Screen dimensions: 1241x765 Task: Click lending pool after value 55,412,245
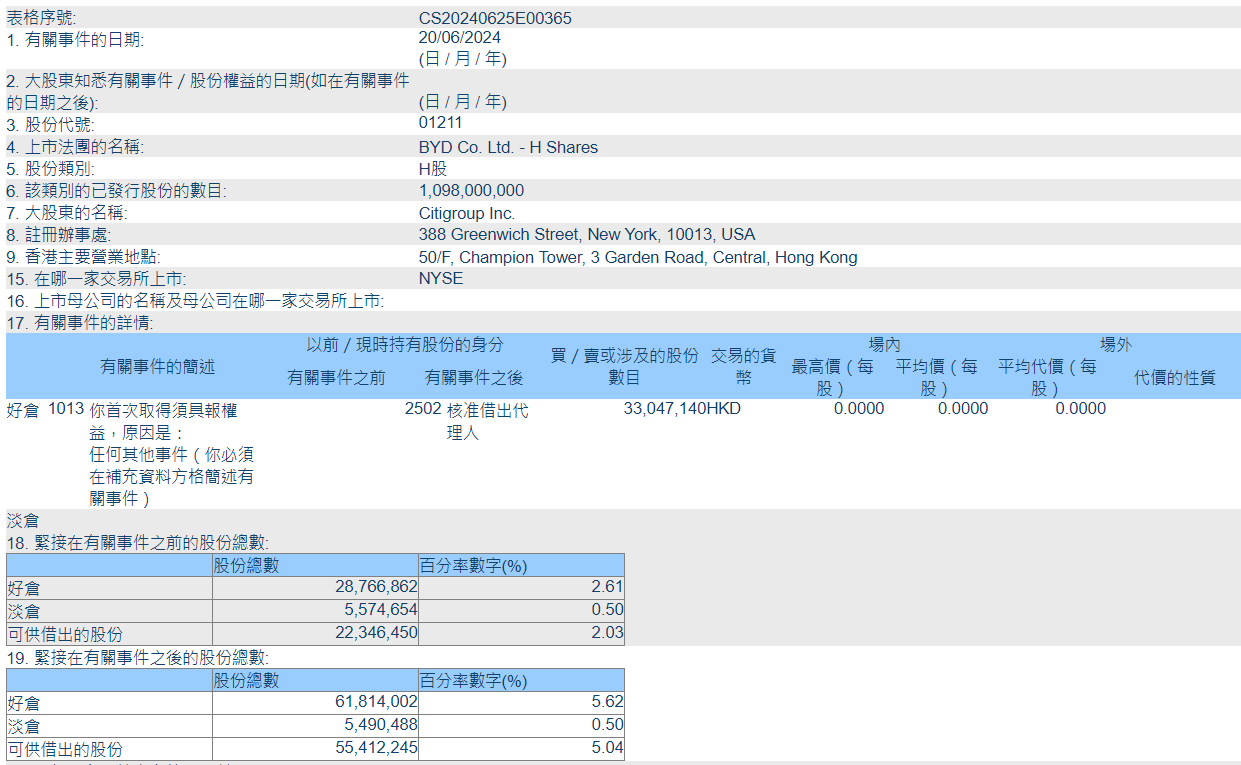[x=376, y=748]
